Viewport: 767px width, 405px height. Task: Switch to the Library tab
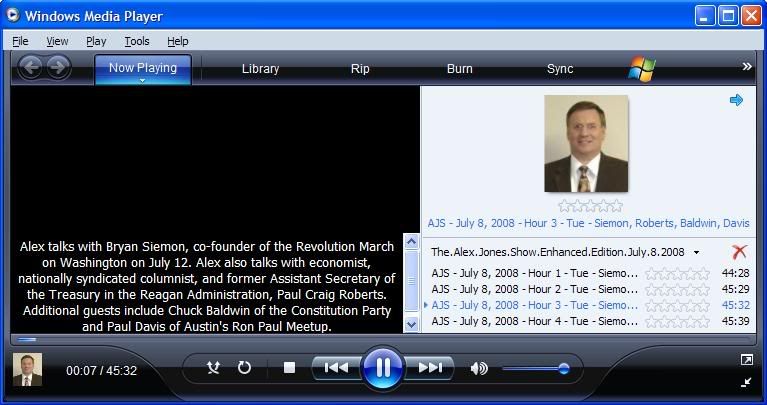[260, 69]
